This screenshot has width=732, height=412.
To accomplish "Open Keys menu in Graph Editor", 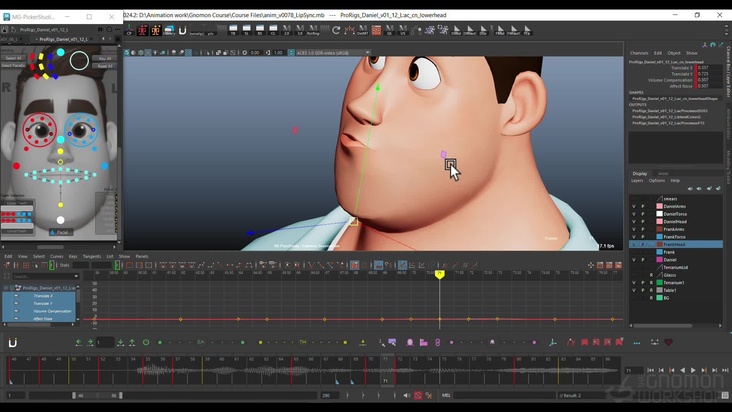I will tap(73, 256).
